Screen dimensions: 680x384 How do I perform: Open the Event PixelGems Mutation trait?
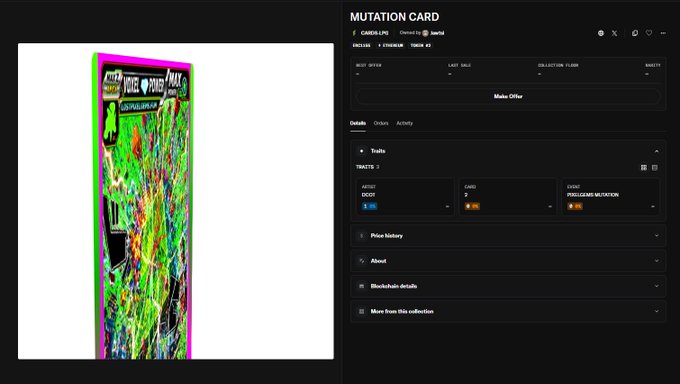click(x=611, y=197)
